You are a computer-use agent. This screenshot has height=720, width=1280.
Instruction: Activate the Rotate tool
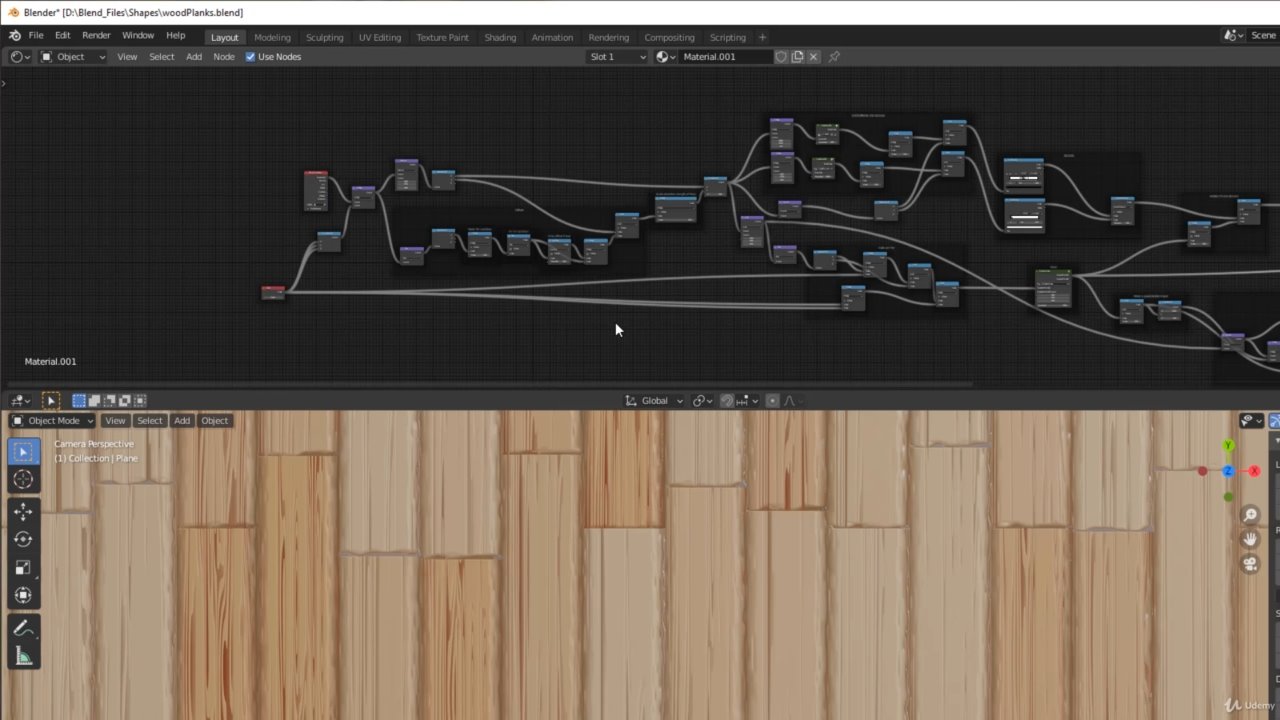[x=23, y=539]
